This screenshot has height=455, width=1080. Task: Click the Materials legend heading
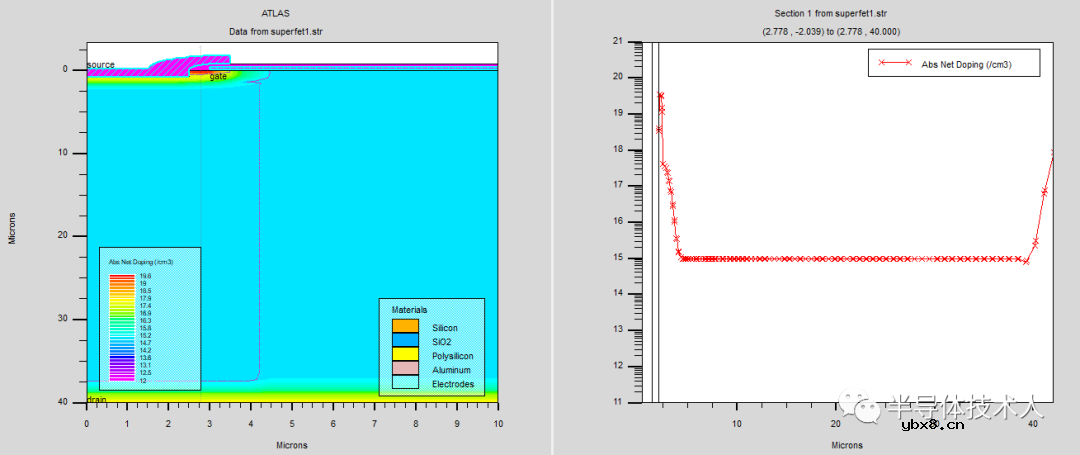click(409, 310)
